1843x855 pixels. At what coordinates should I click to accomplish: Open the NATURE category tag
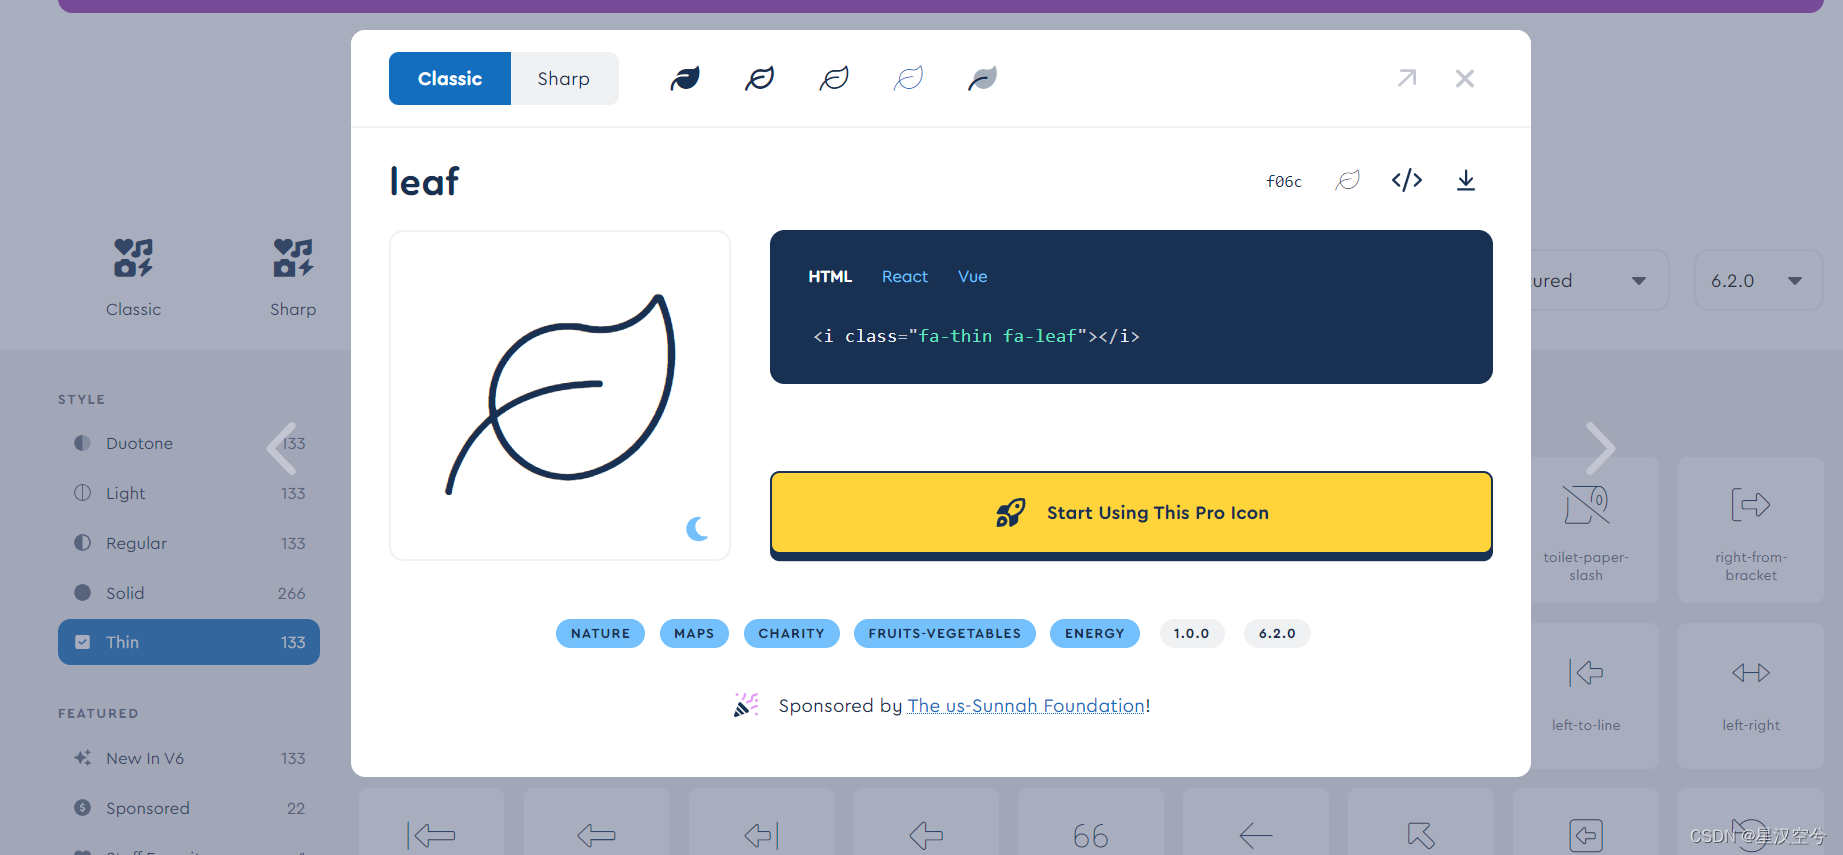[601, 634]
